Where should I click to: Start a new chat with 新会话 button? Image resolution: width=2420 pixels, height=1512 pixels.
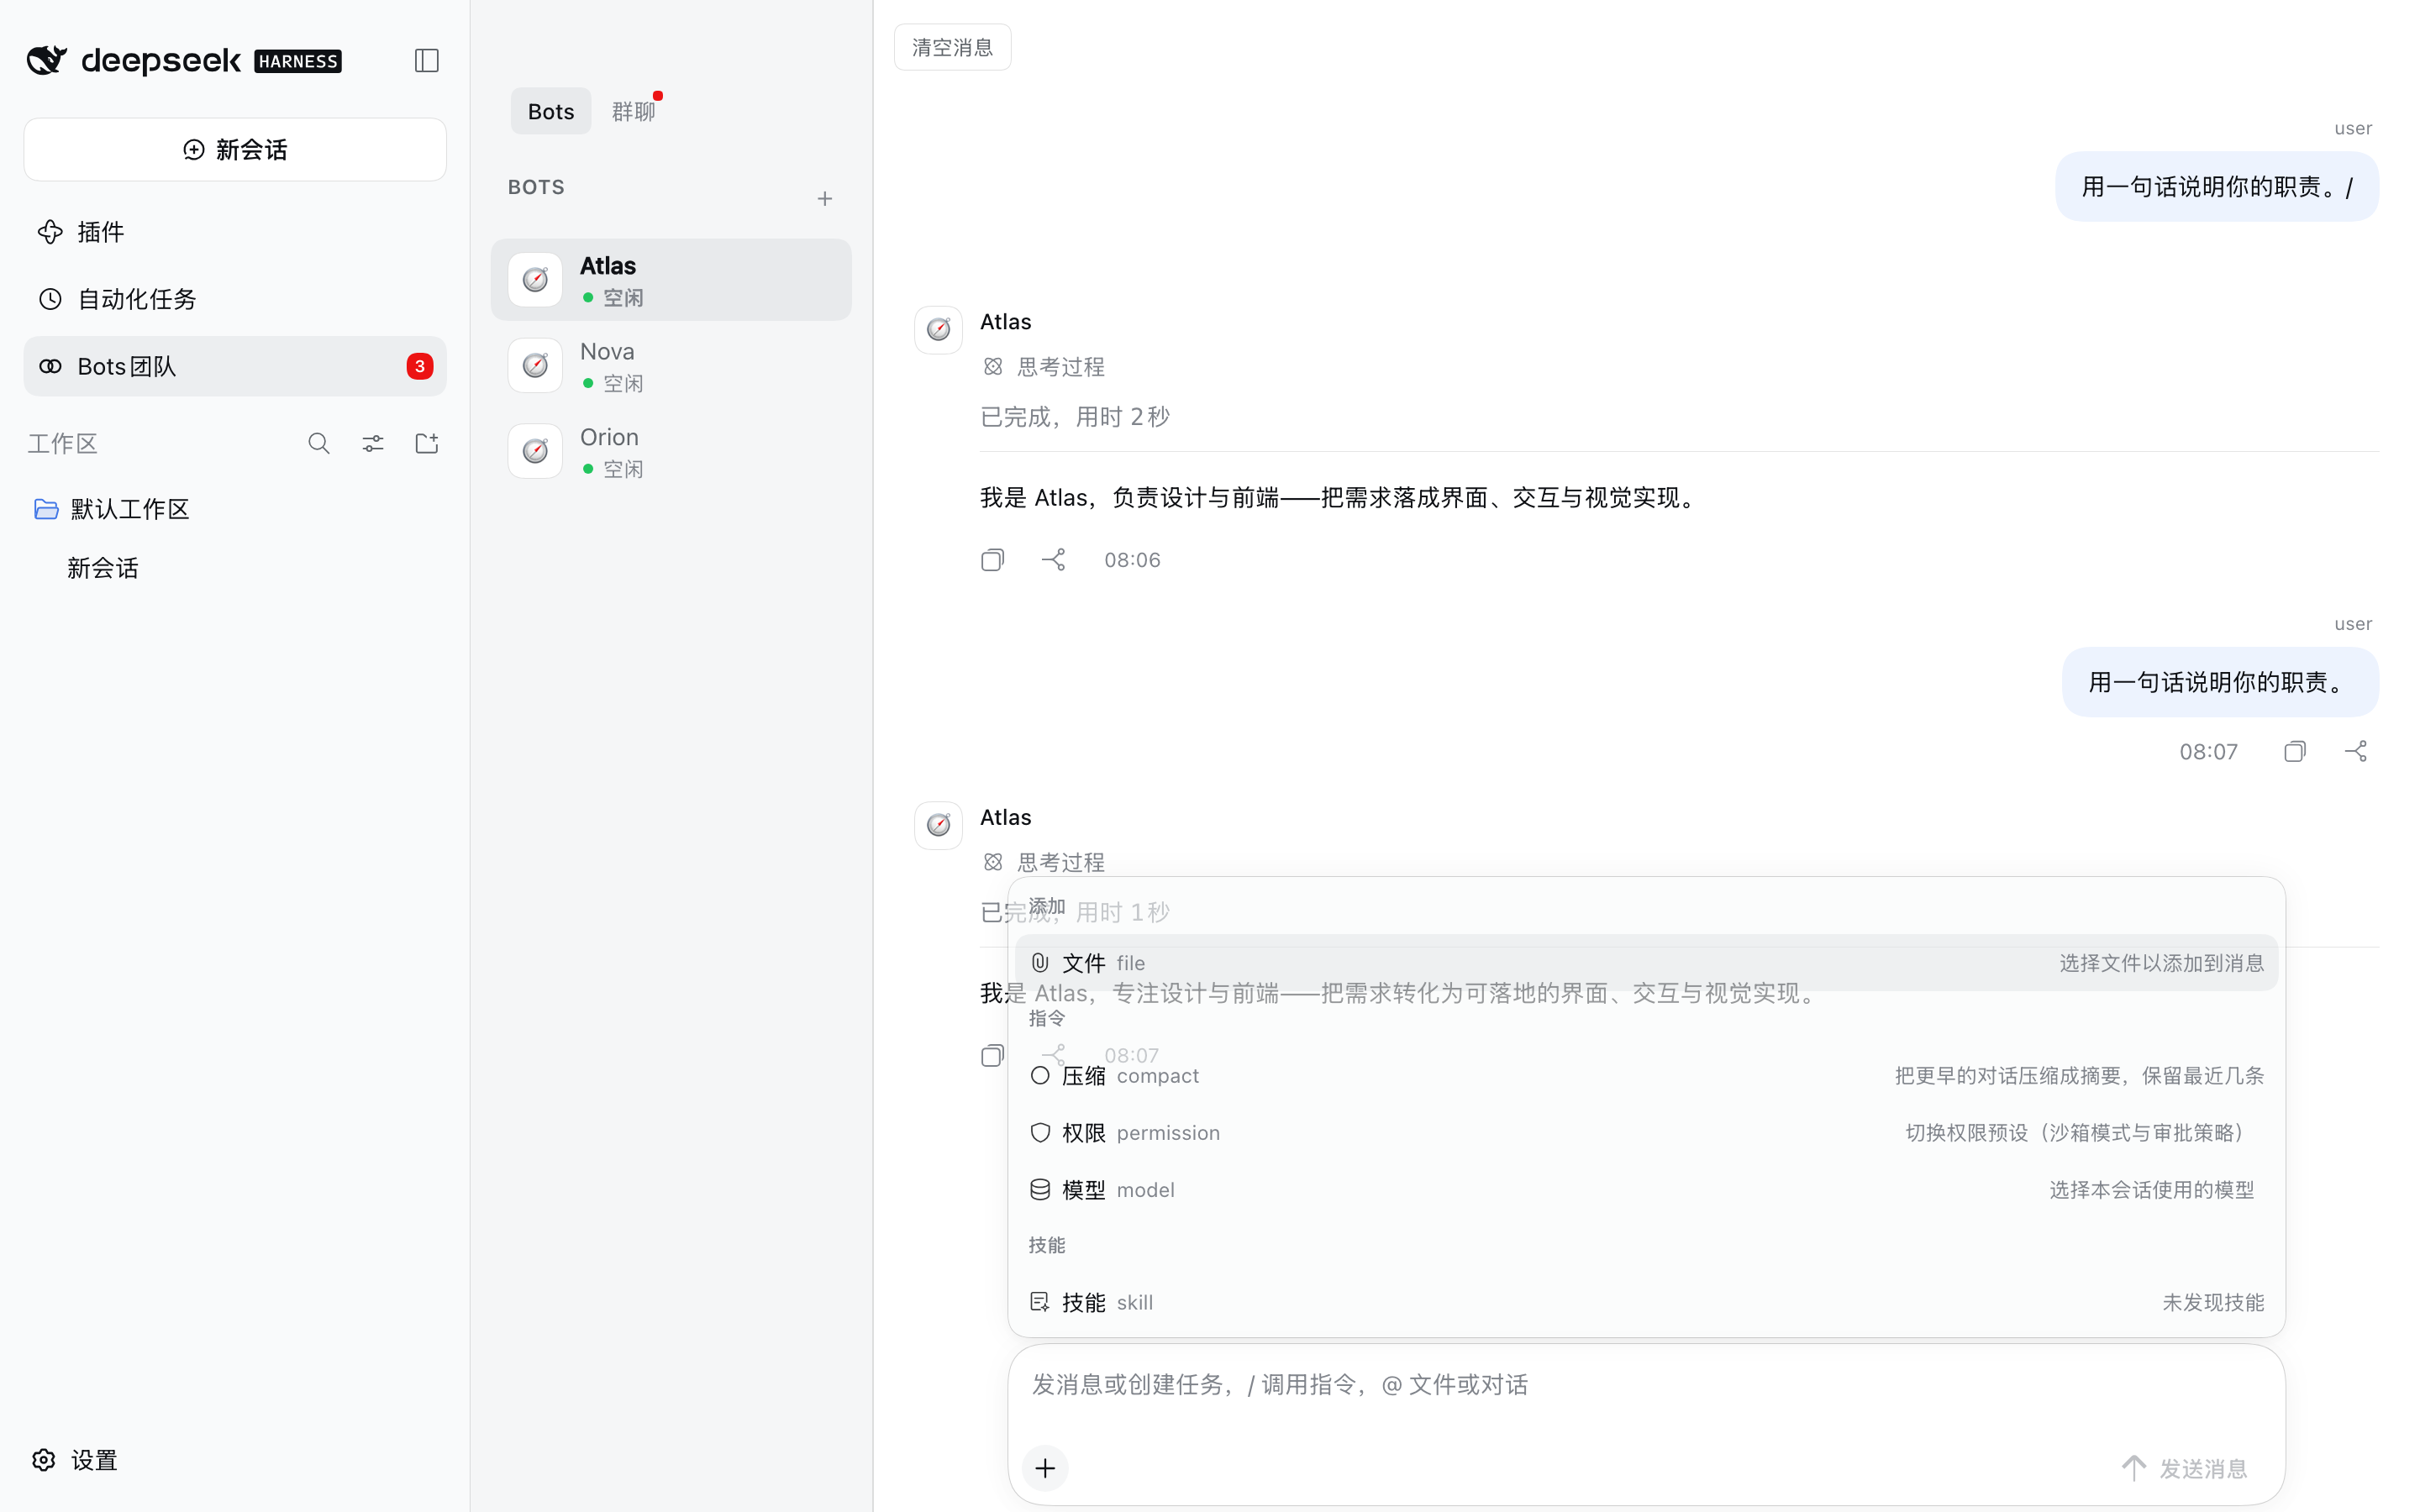point(235,150)
